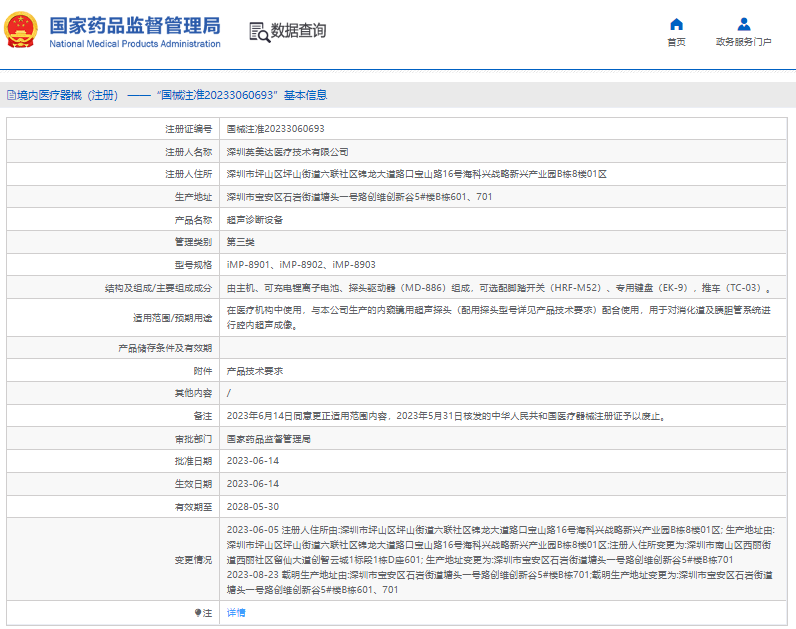Select management class 第三类
Screen dimensions: 796x629
241,242
